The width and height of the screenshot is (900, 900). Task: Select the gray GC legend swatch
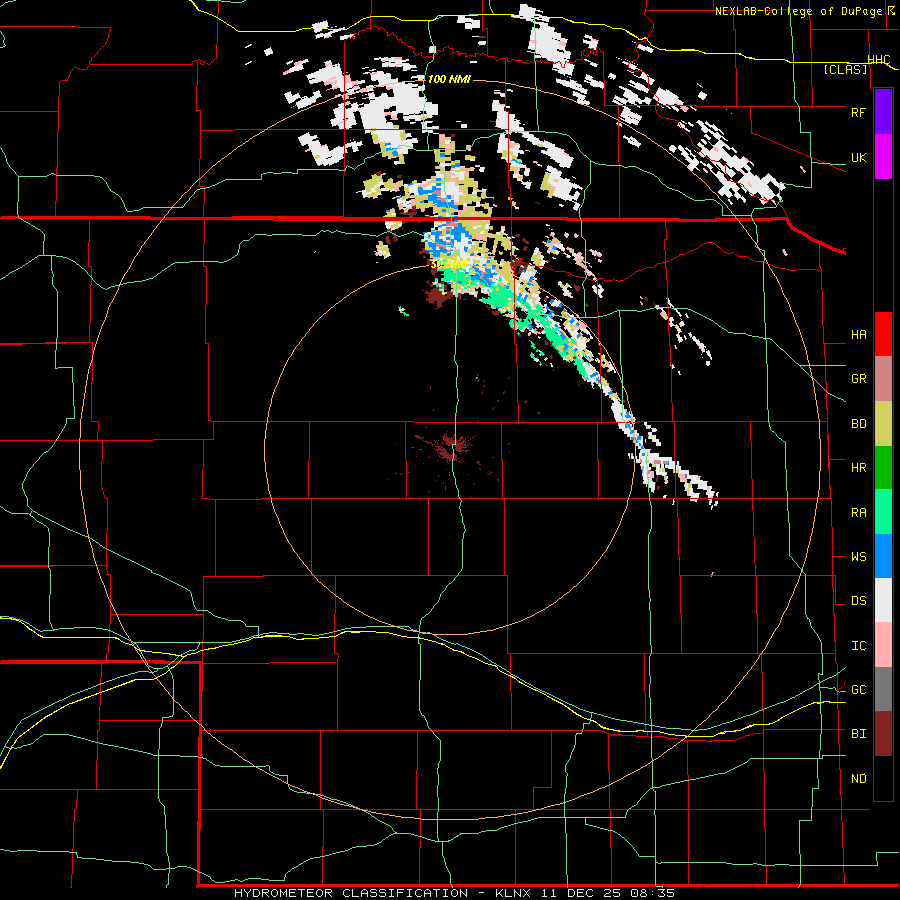click(883, 689)
